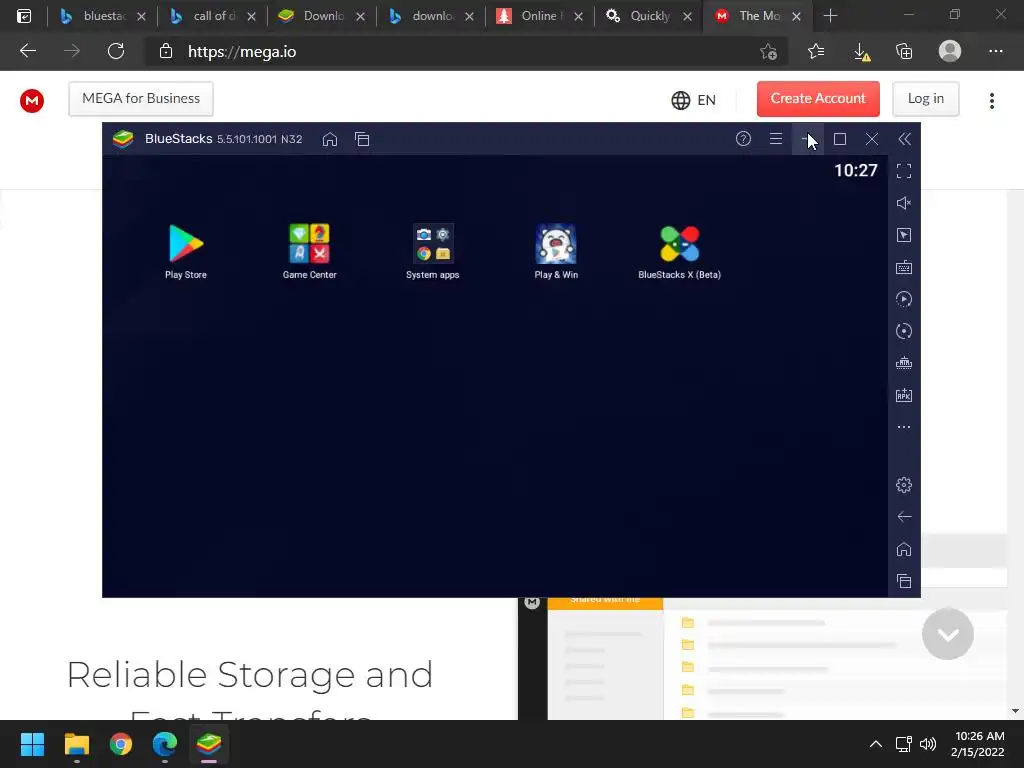Screen dimensions: 1024x768
Task: Open the Edge favorites list
Action: click(x=816, y=51)
